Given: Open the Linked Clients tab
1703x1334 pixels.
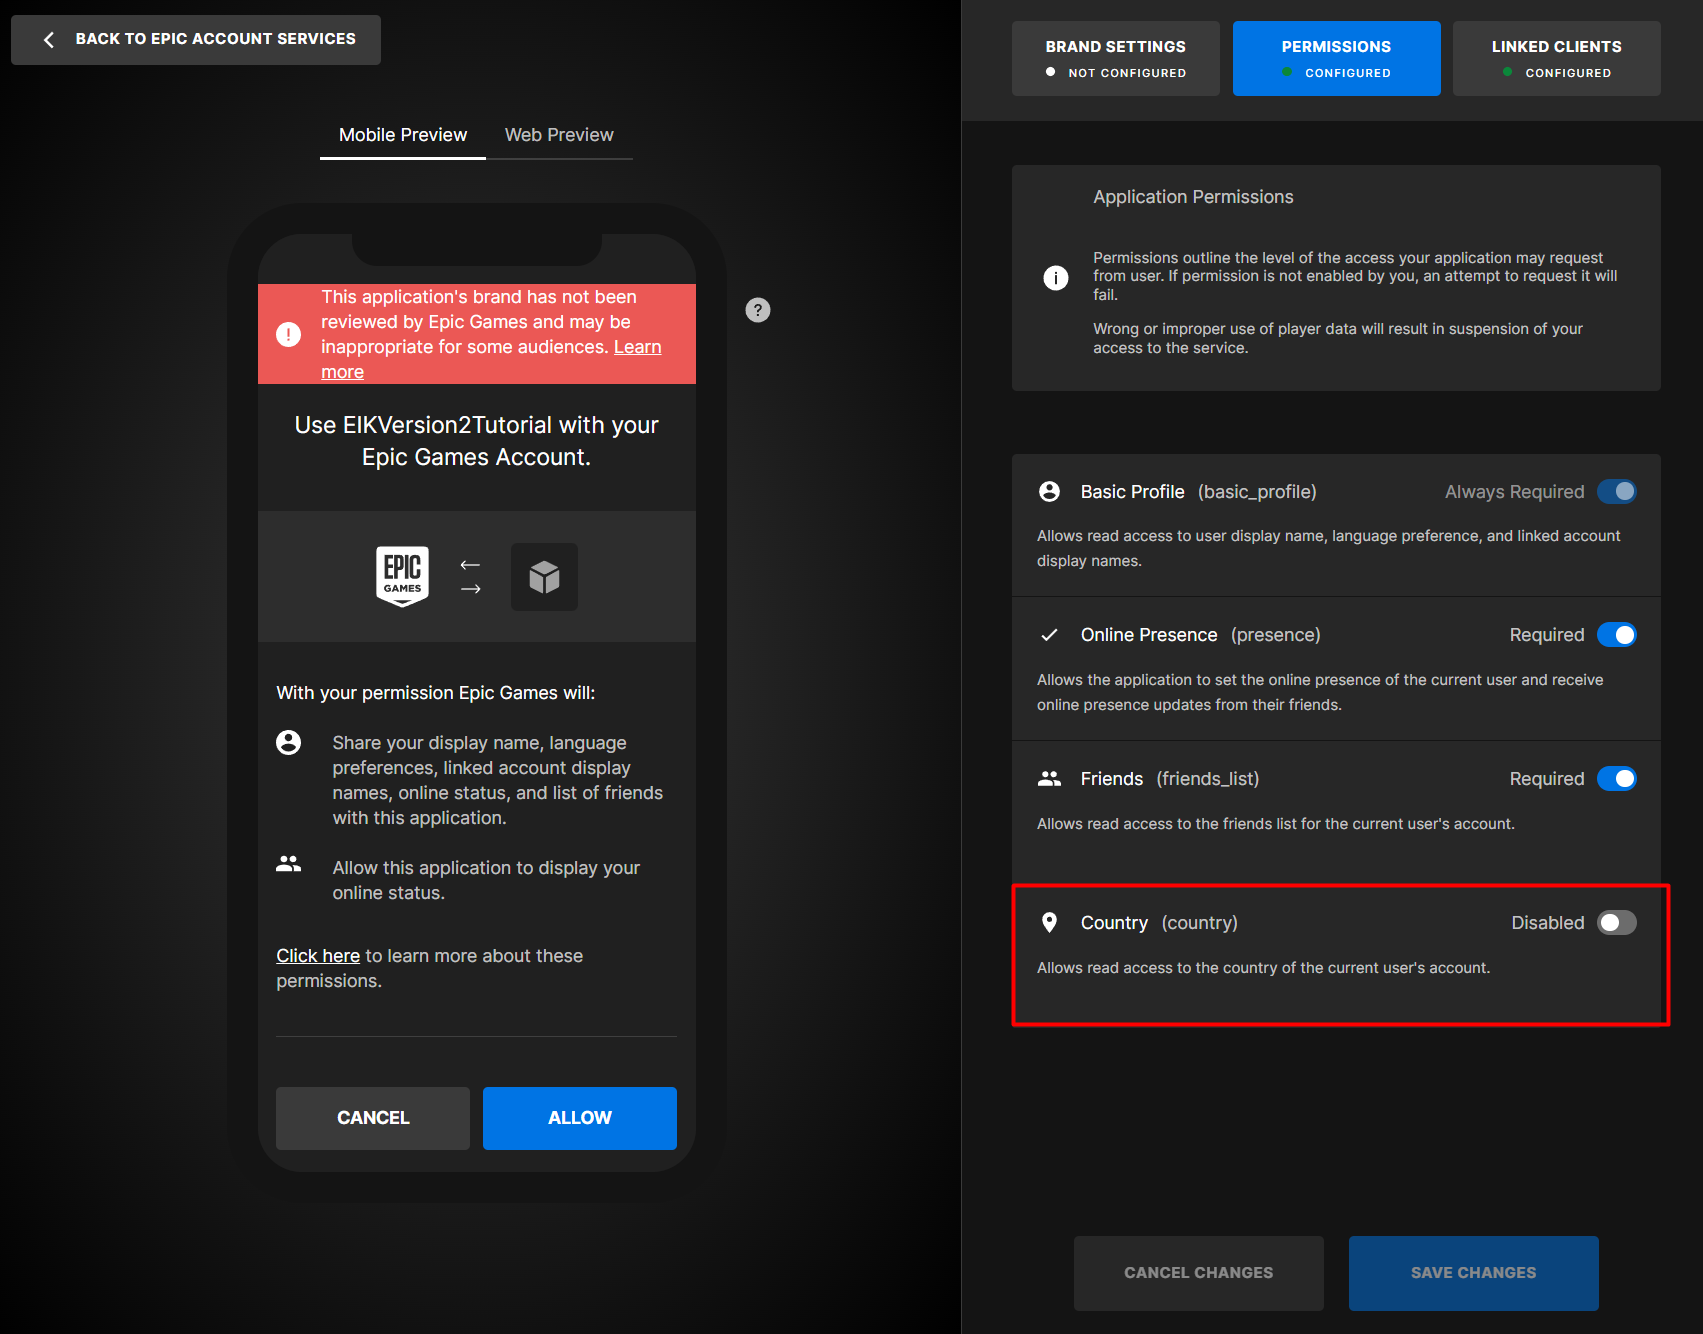Looking at the screenshot, I should click(x=1556, y=58).
